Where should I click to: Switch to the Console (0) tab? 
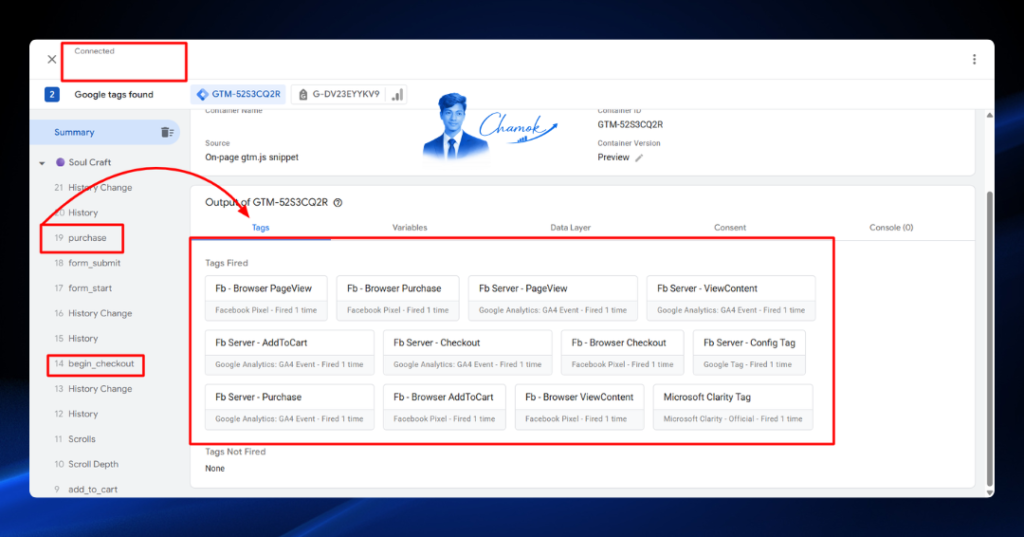pyautogui.click(x=891, y=227)
